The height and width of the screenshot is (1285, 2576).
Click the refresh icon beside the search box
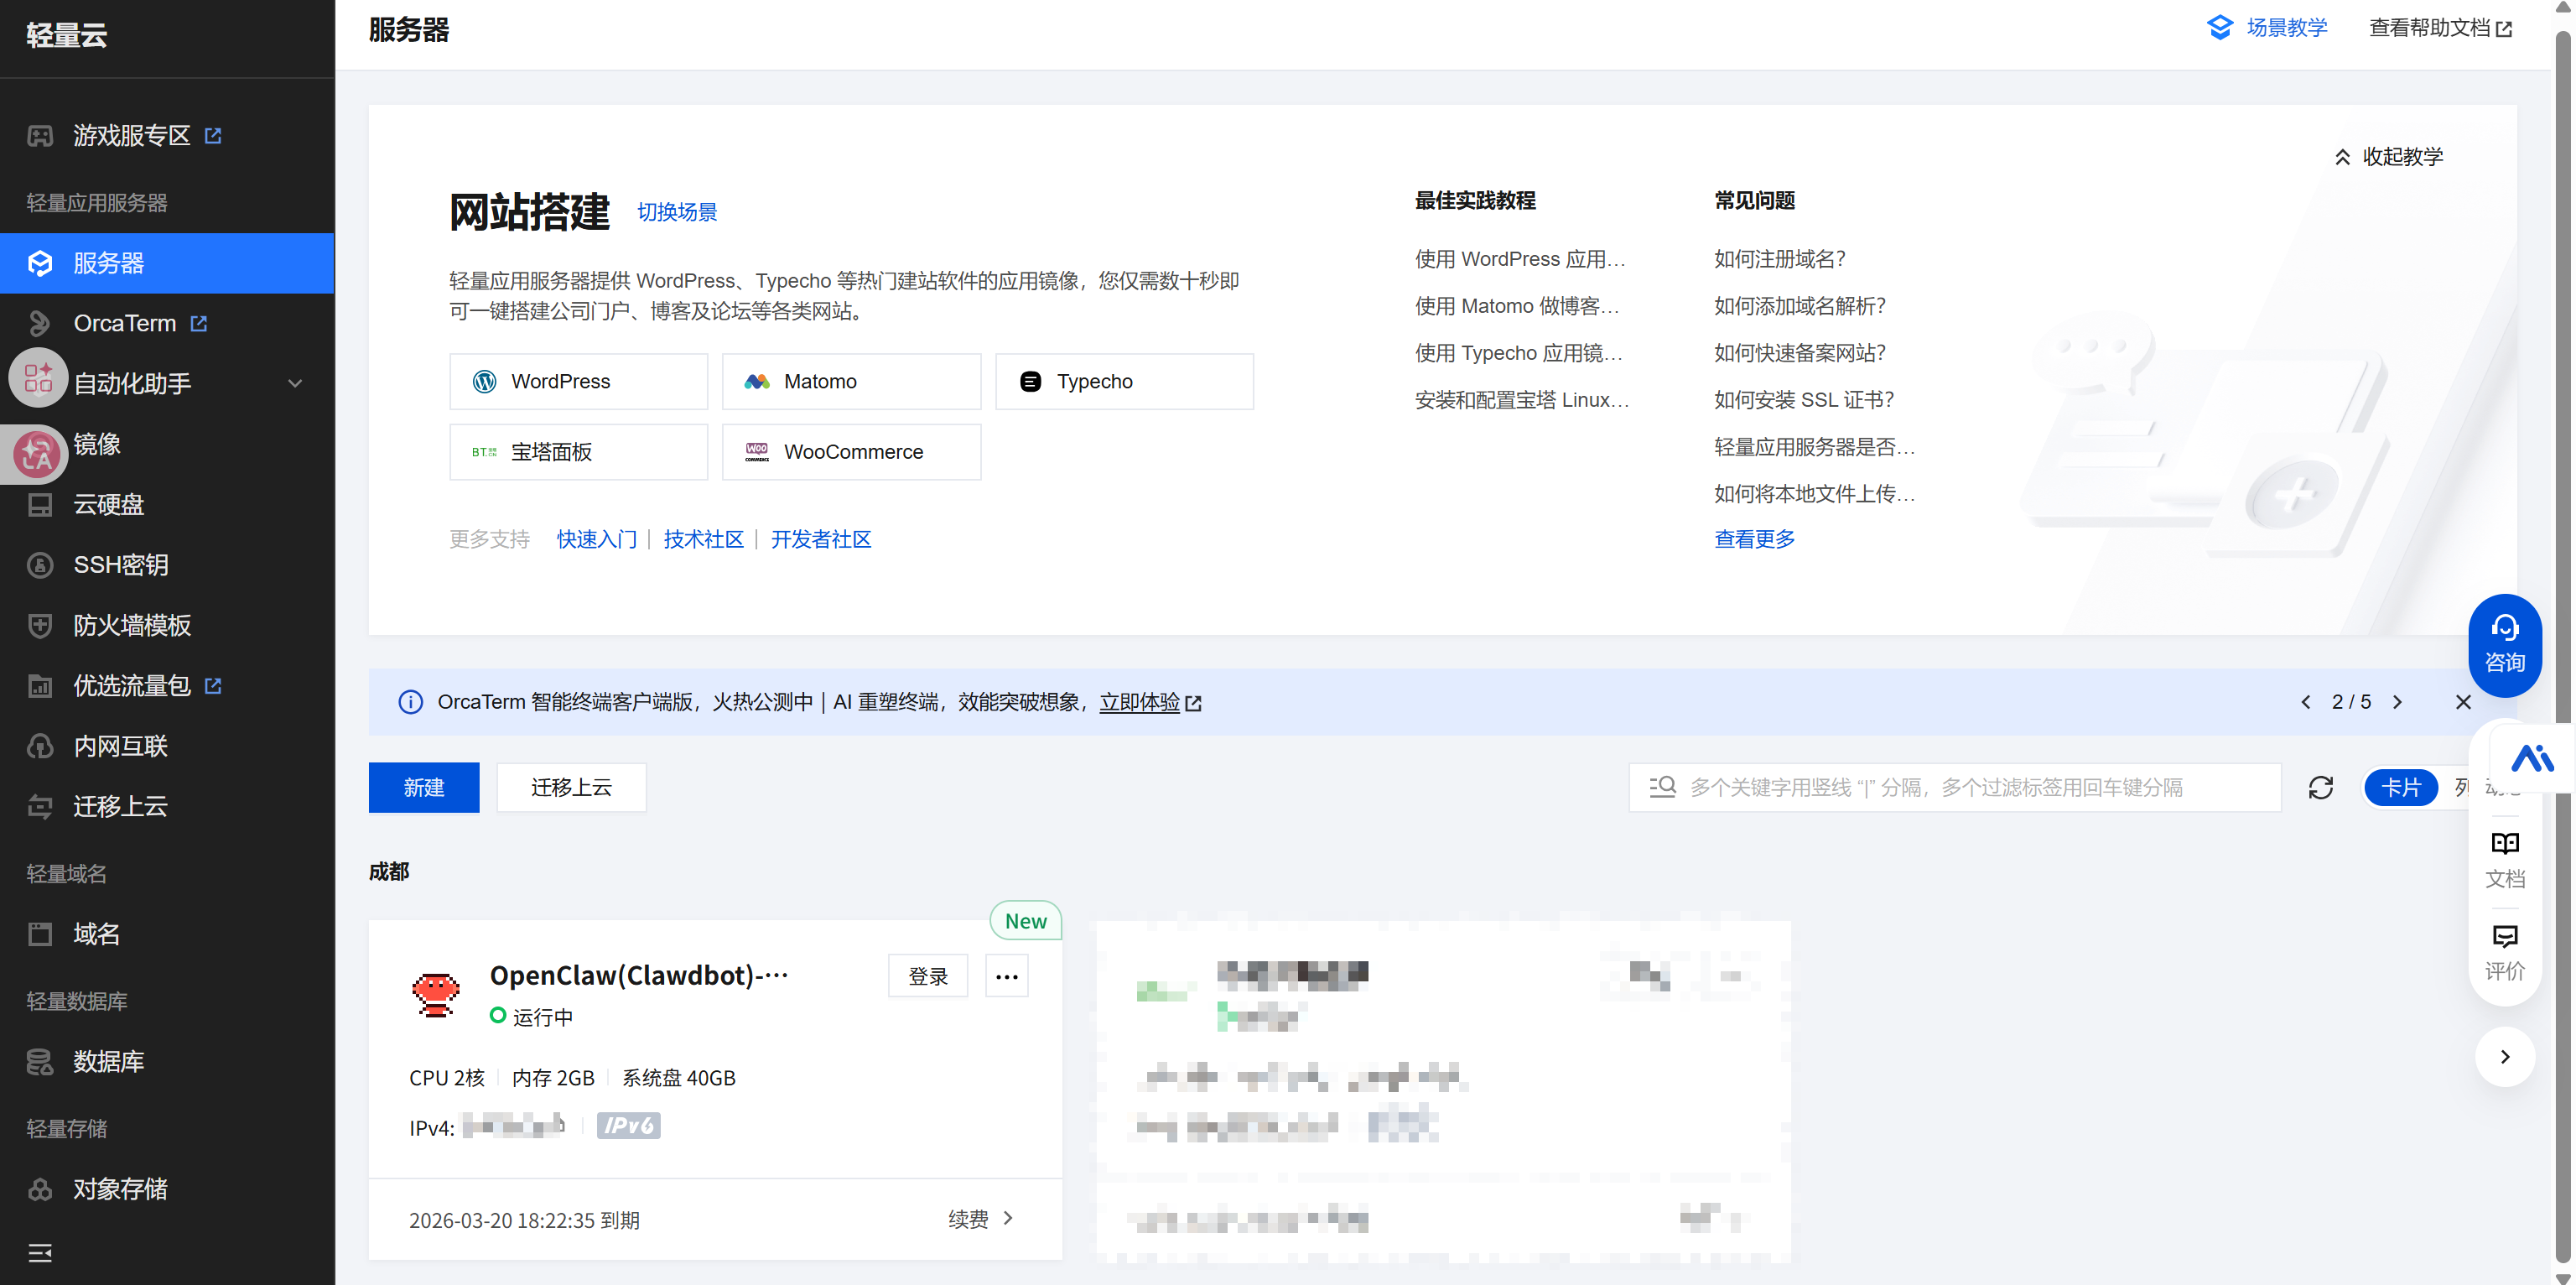click(x=2320, y=788)
